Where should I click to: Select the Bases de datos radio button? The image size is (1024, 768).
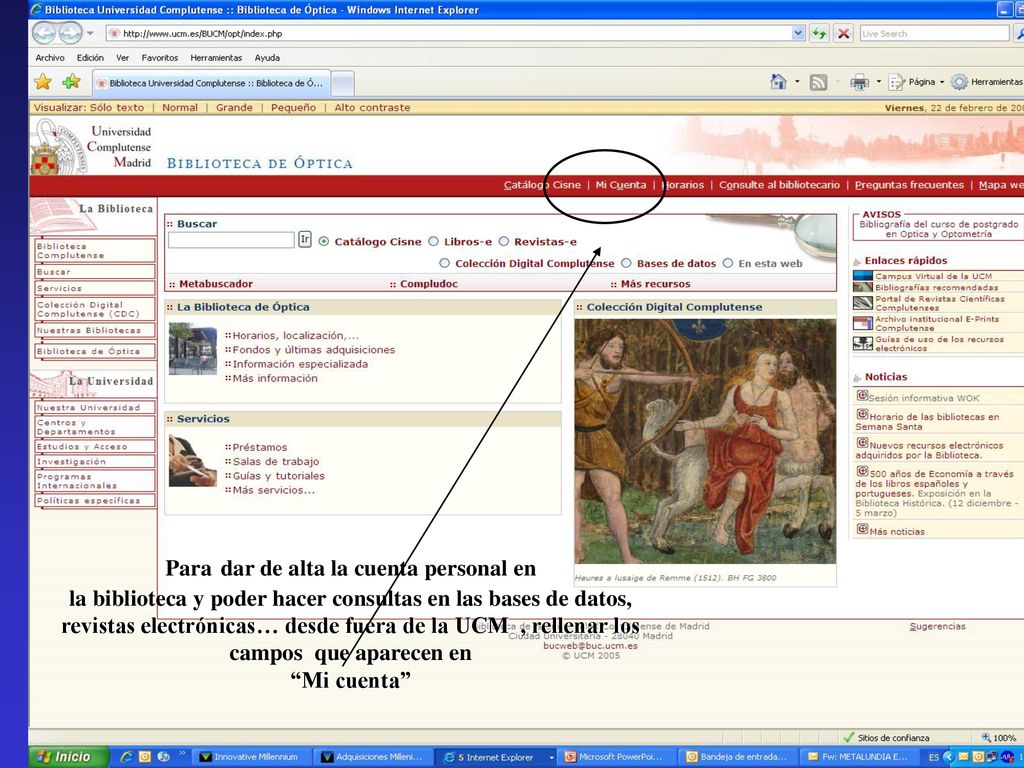point(626,263)
